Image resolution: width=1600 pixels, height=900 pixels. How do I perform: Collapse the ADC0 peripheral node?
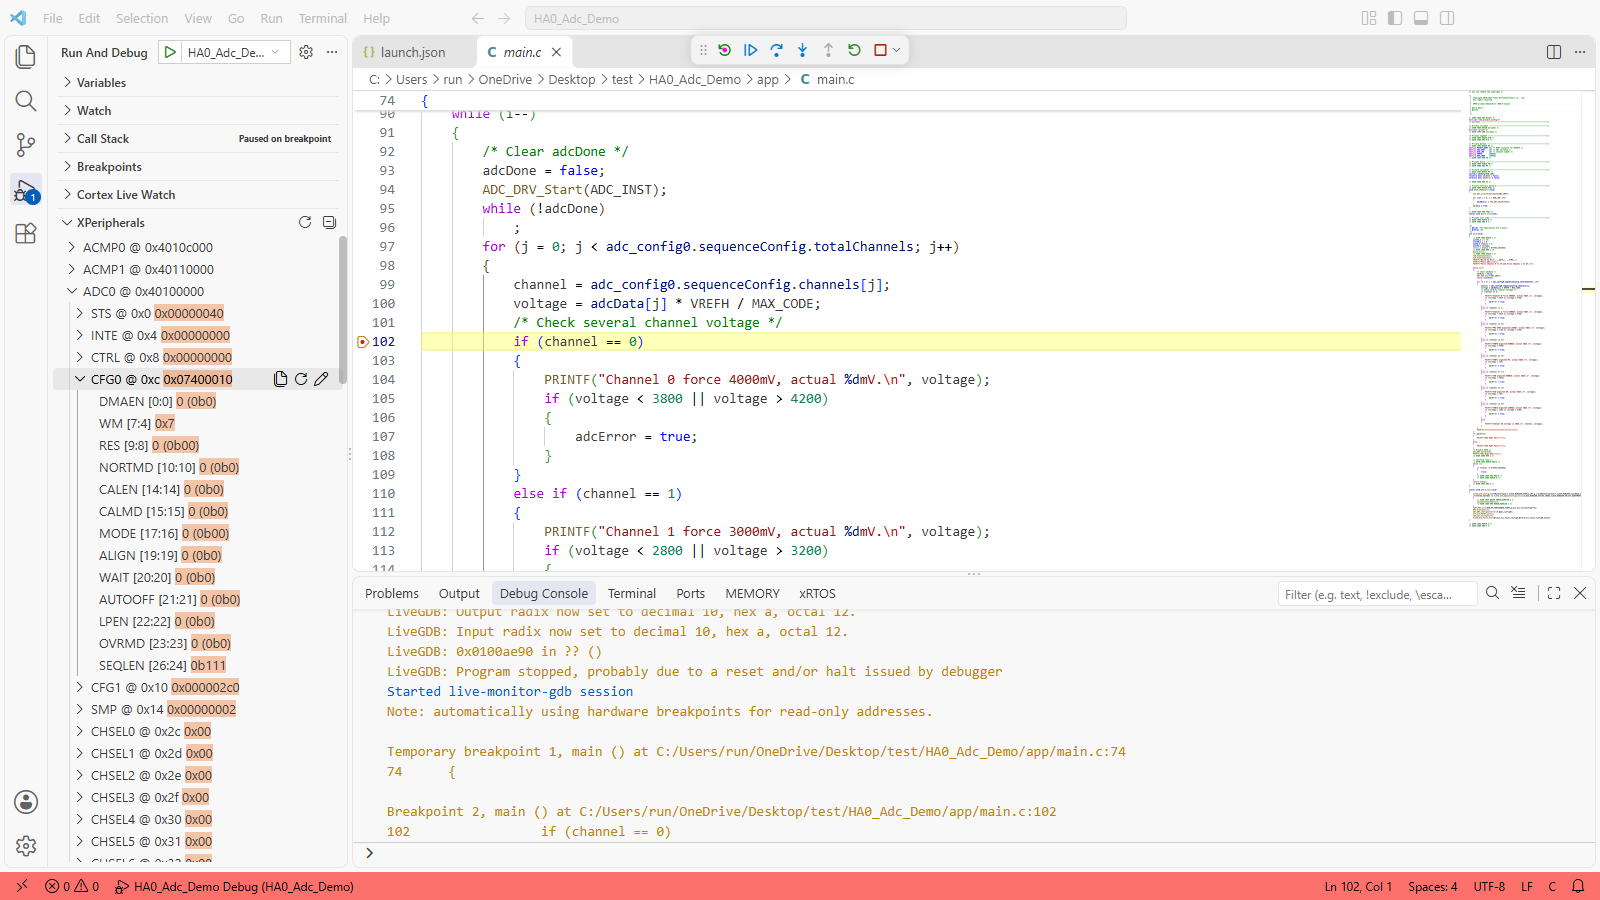click(x=72, y=291)
